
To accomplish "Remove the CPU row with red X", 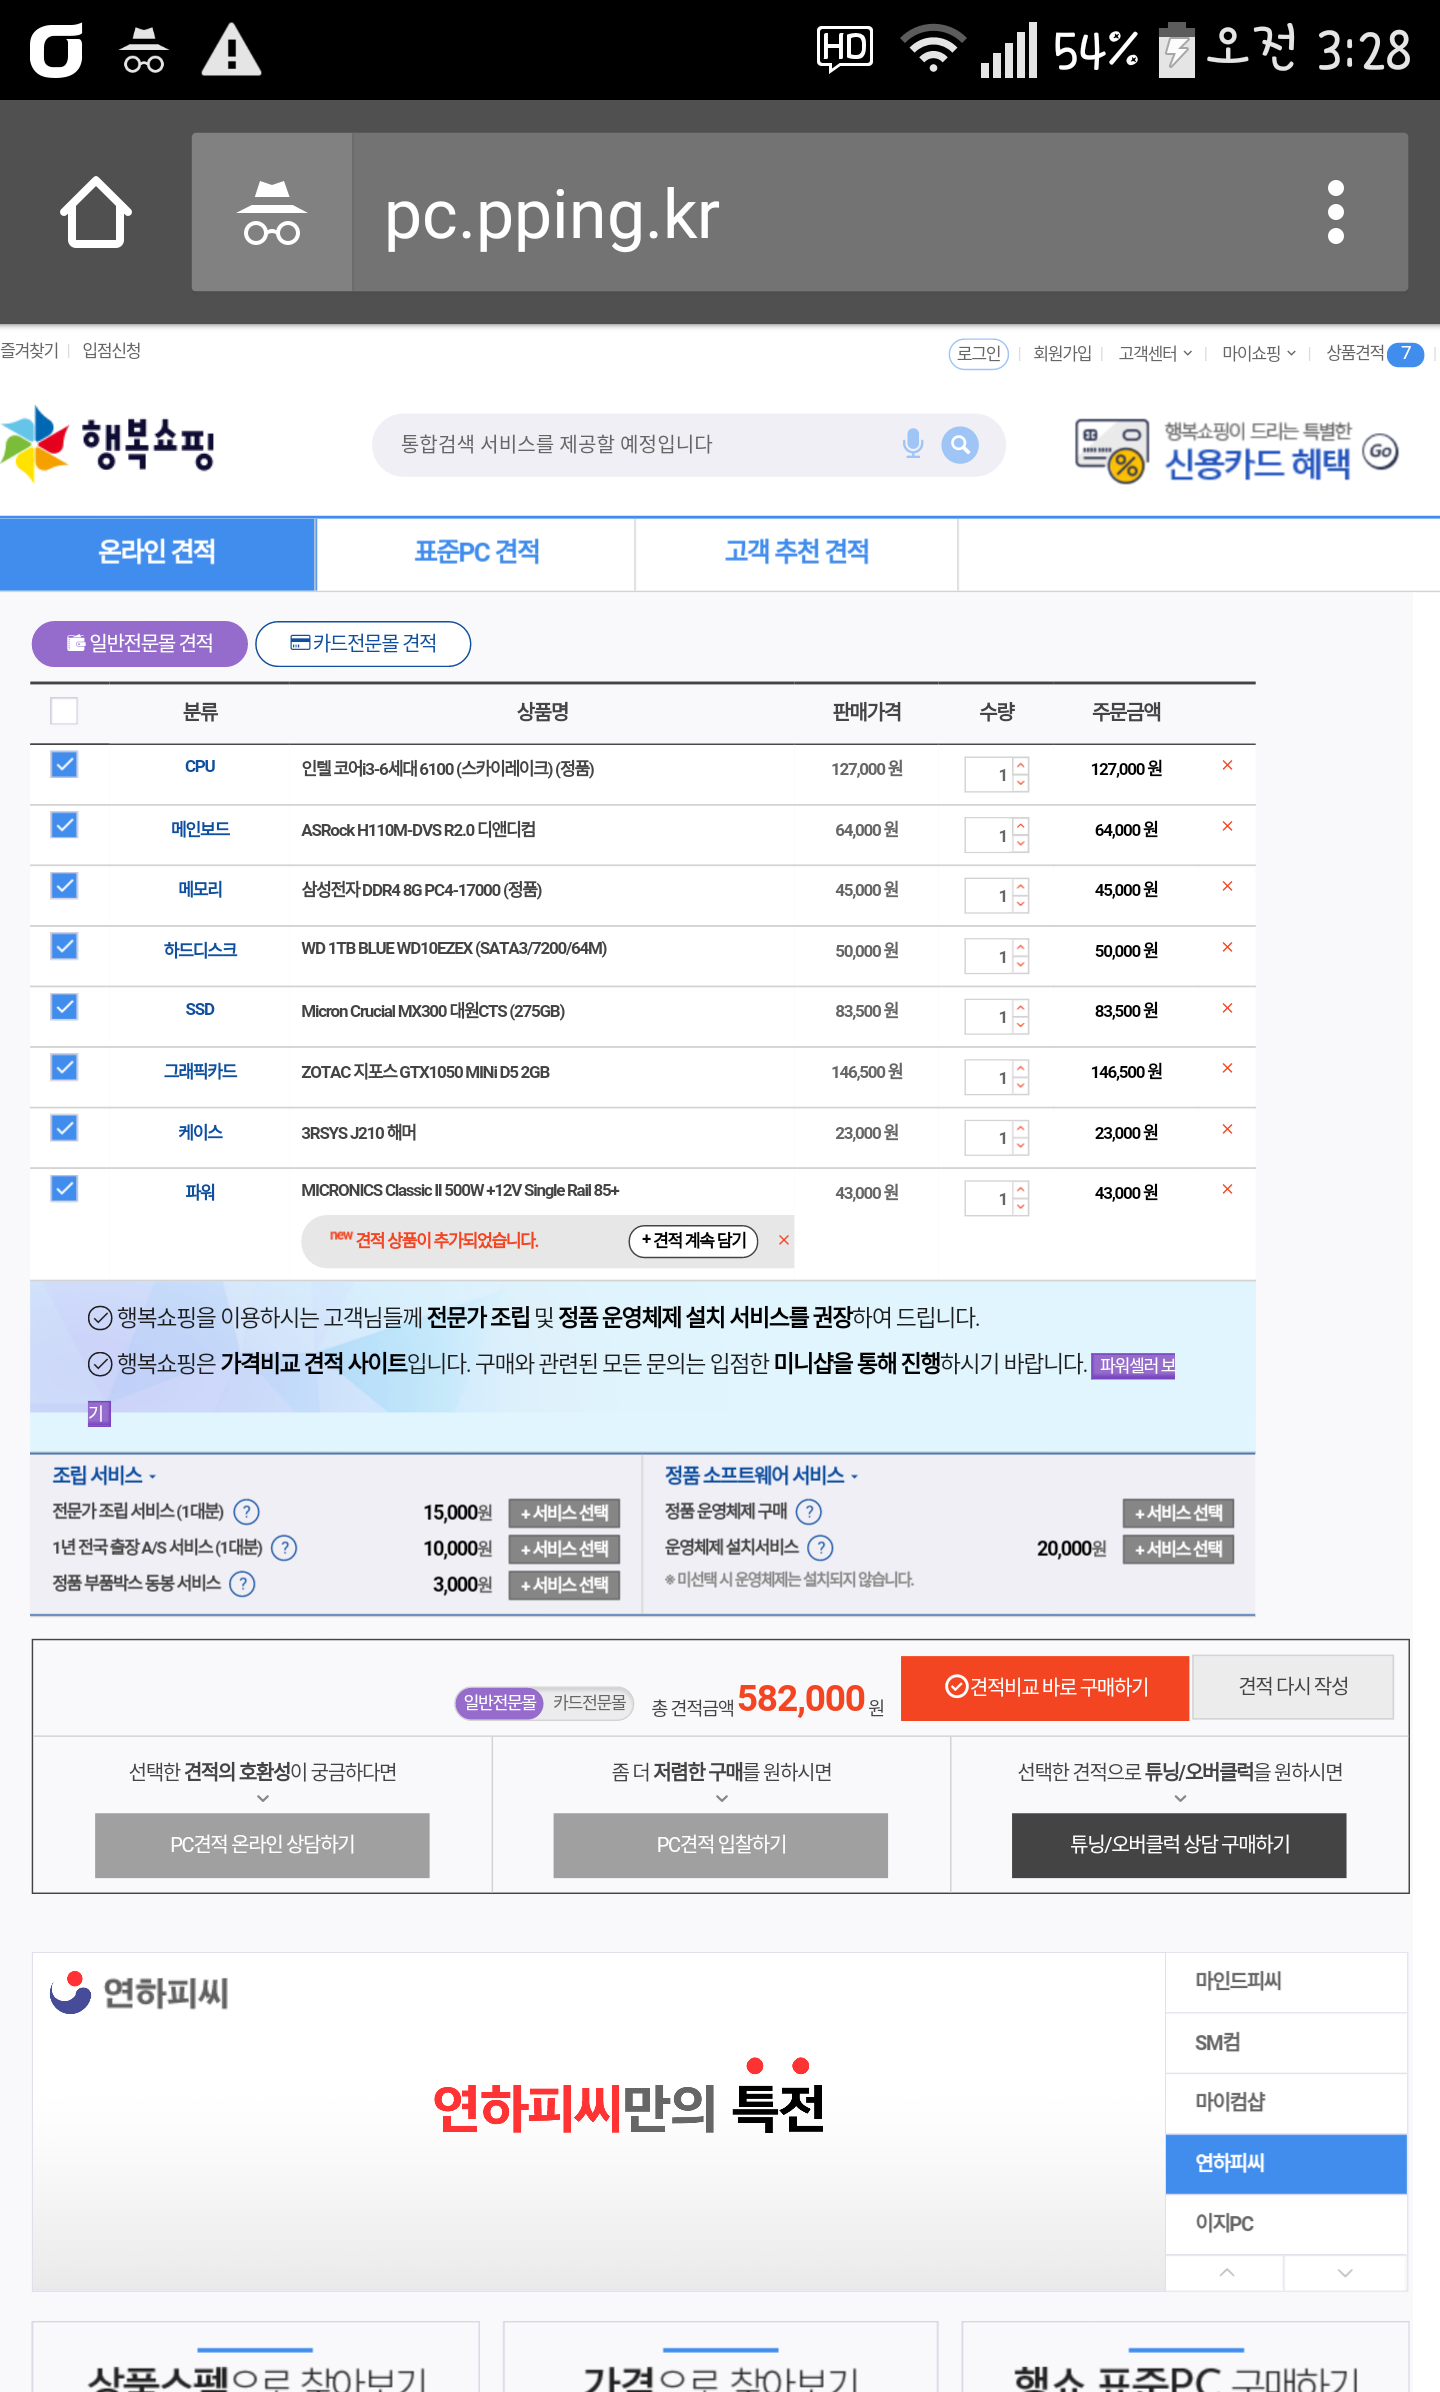I will coord(1227,766).
